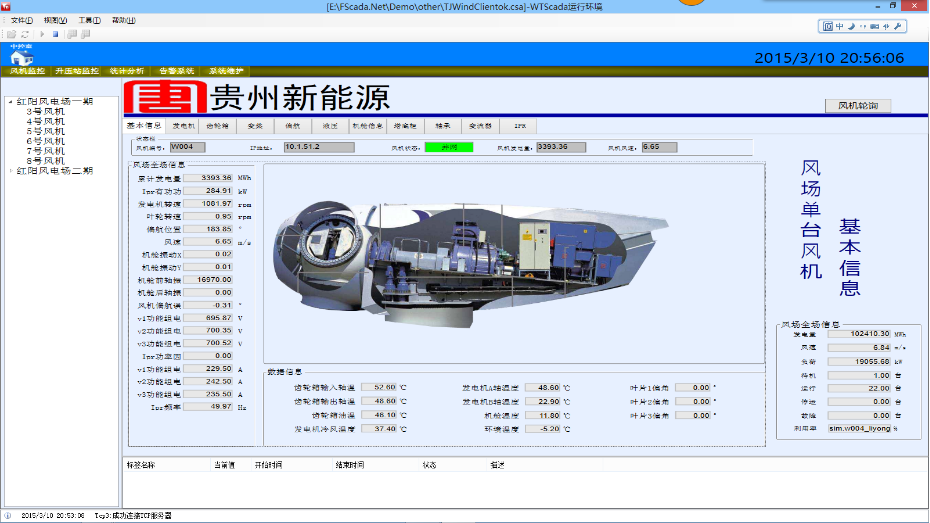Switch to 告警系统 navigation tab
This screenshot has height=523, width=930.
(x=176, y=71)
